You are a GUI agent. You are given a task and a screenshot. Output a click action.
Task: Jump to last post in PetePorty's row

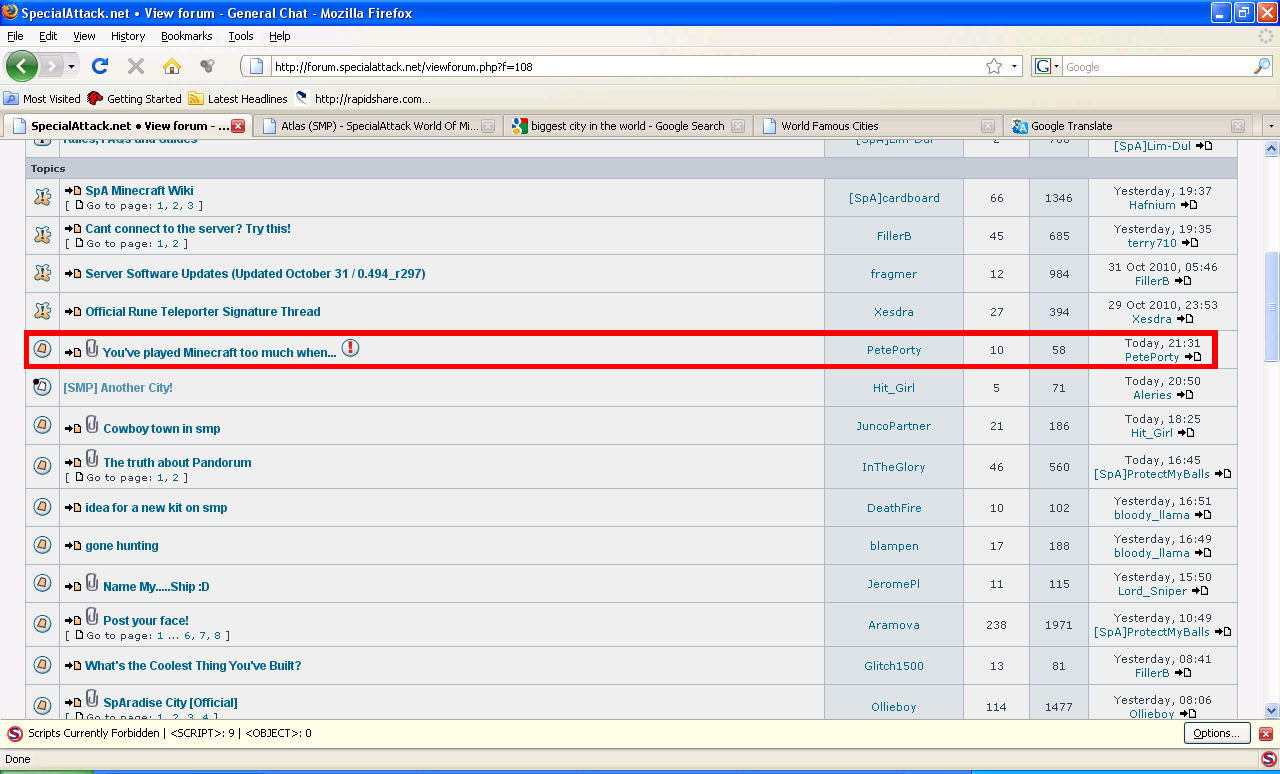(1193, 357)
